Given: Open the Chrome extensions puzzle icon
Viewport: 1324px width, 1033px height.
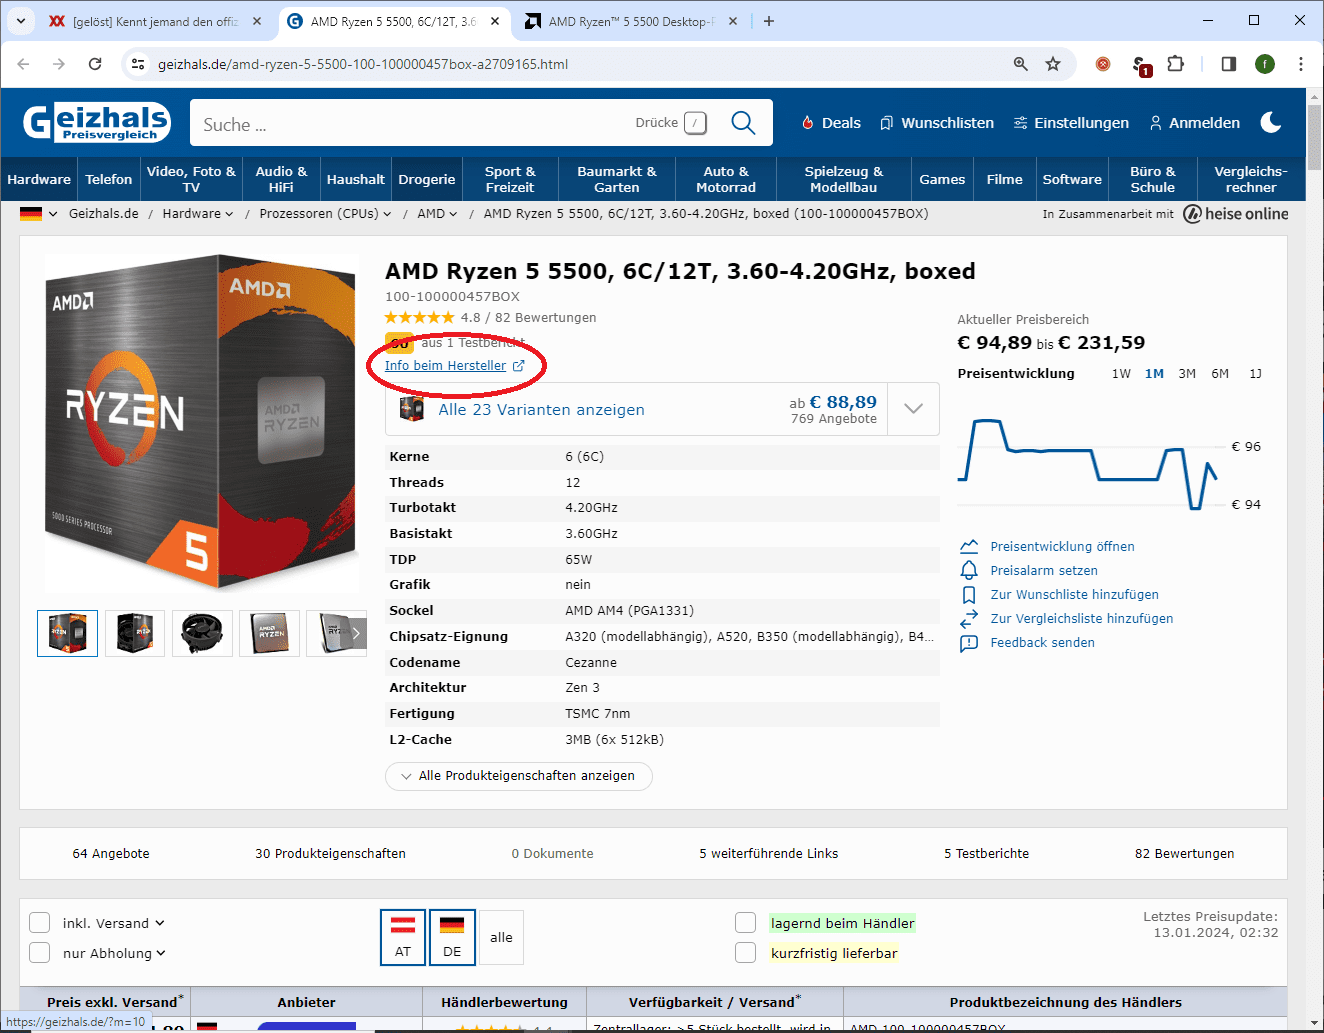Looking at the screenshot, I should click(1176, 64).
